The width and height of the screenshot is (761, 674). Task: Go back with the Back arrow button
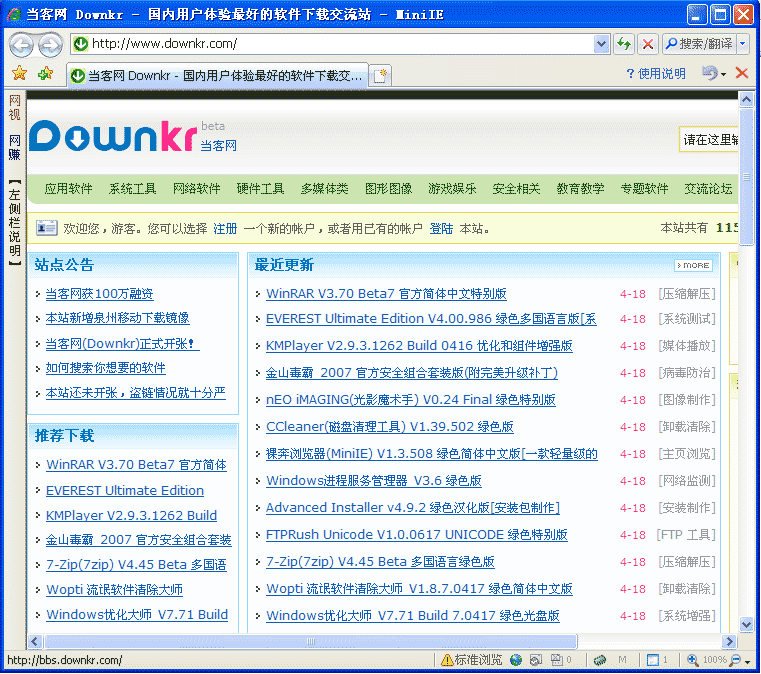tap(21, 45)
